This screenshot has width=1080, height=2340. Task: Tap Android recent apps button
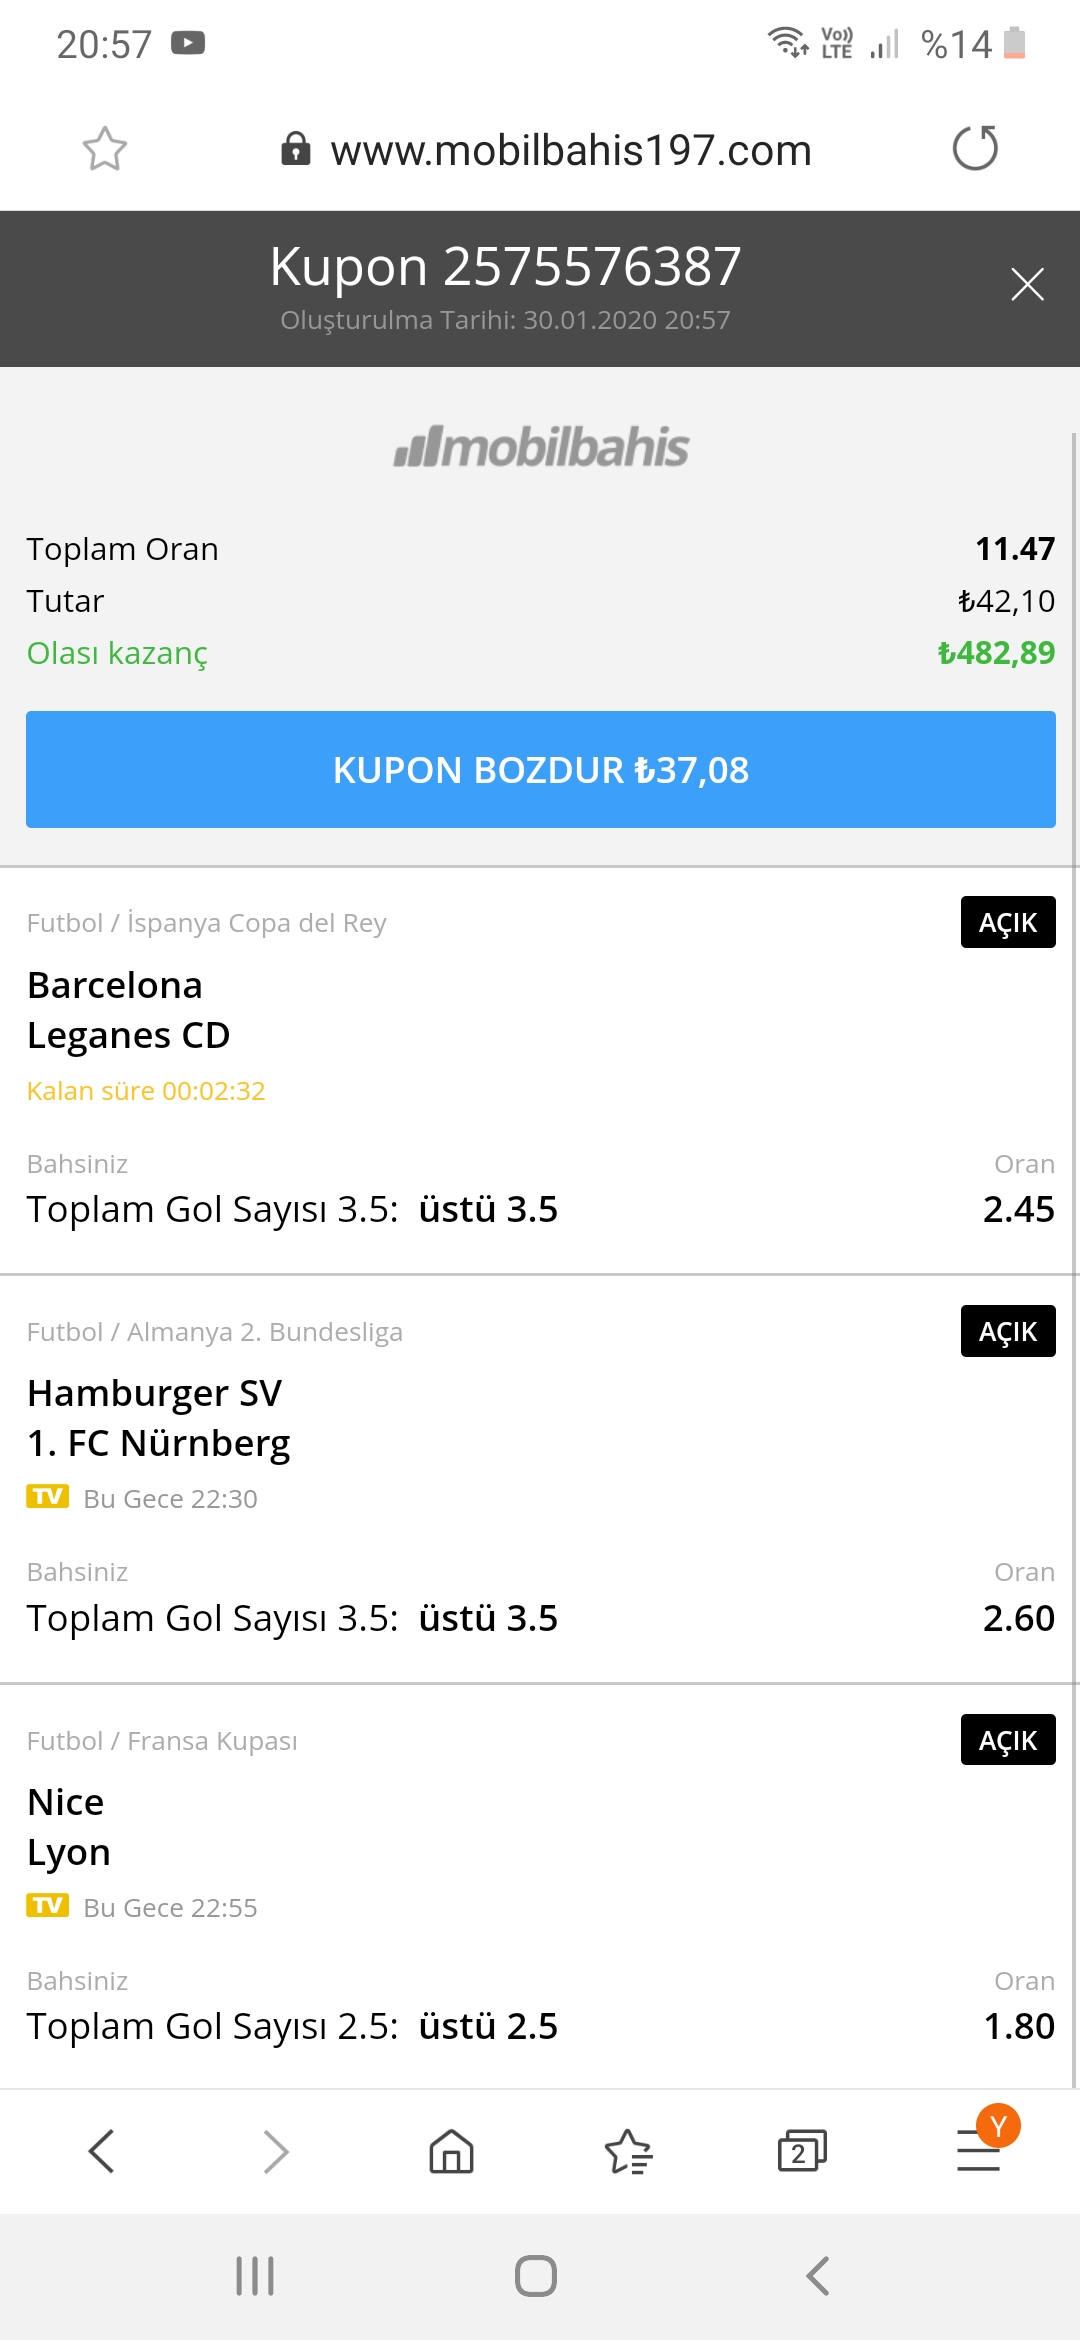coord(255,2276)
